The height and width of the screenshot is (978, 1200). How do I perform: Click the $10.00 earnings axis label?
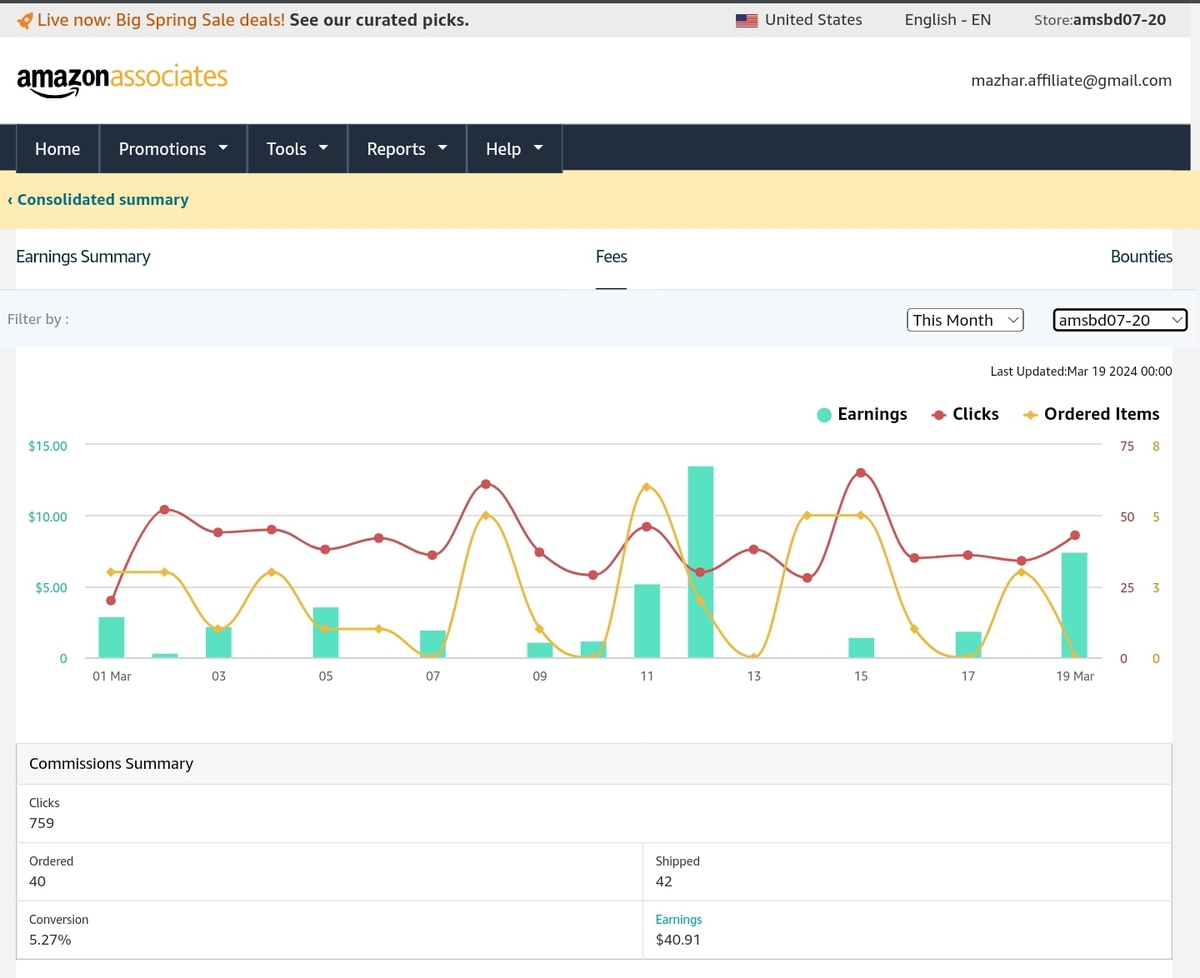tap(48, 517)
